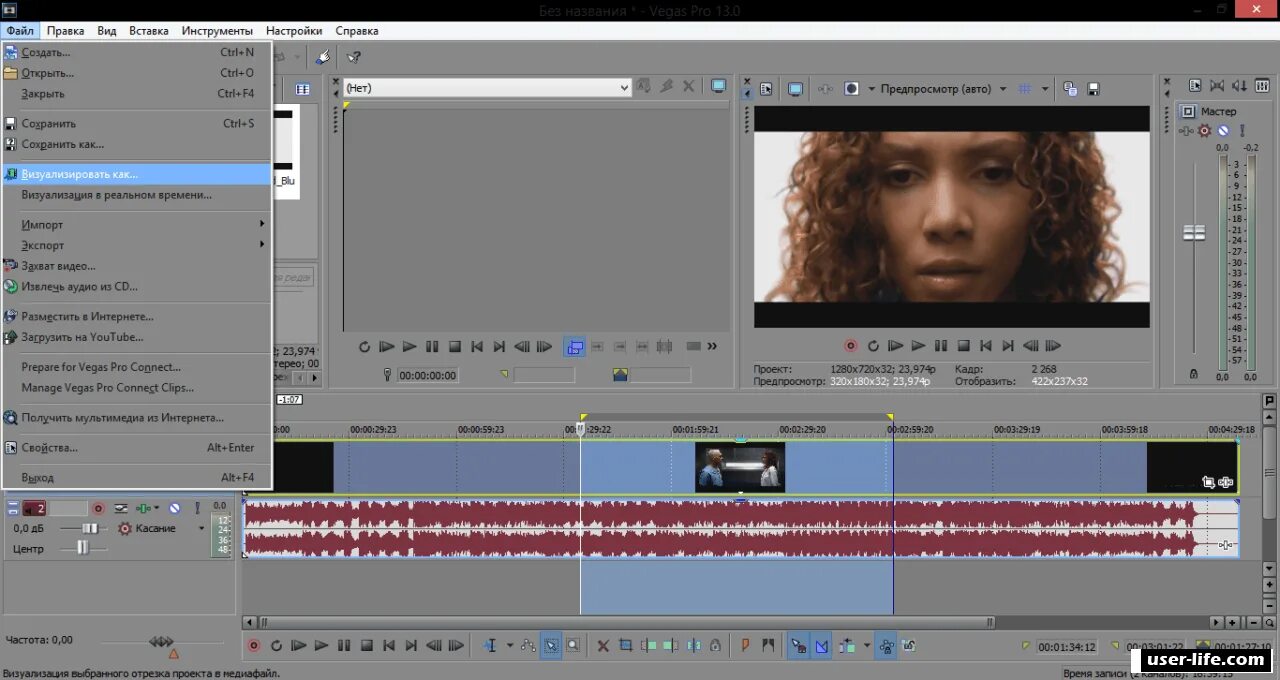Click the Envelope edit tool icon

528,646
